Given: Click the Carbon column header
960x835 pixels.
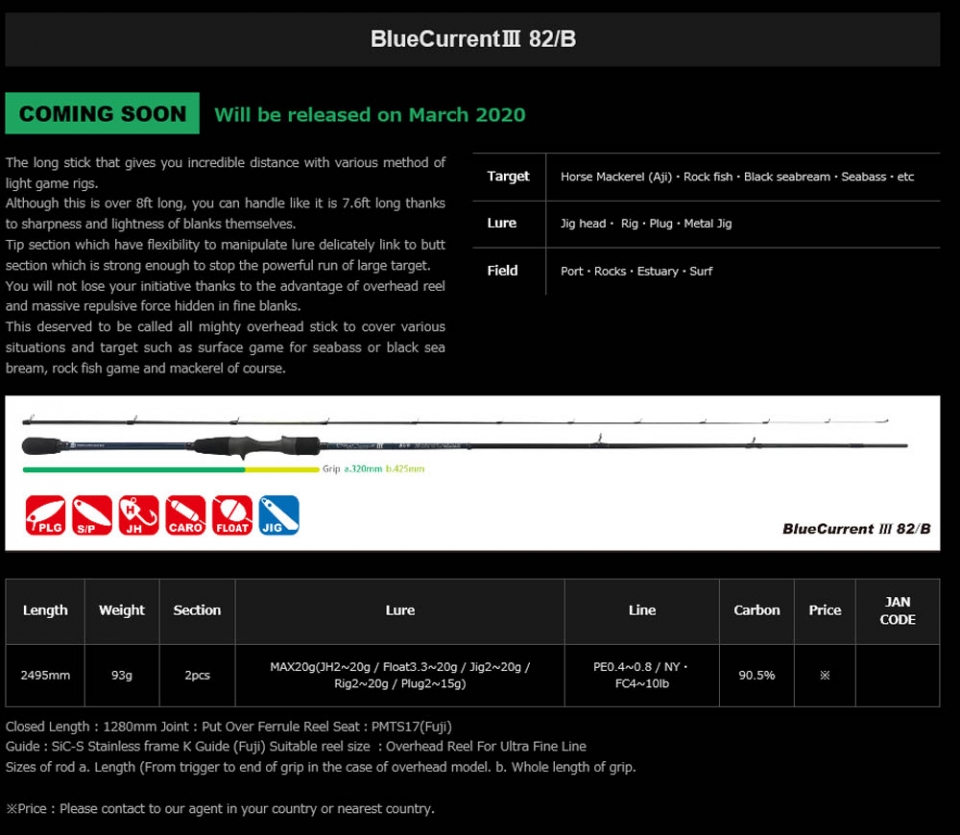Looking at the screenshot, I should 757,610.
